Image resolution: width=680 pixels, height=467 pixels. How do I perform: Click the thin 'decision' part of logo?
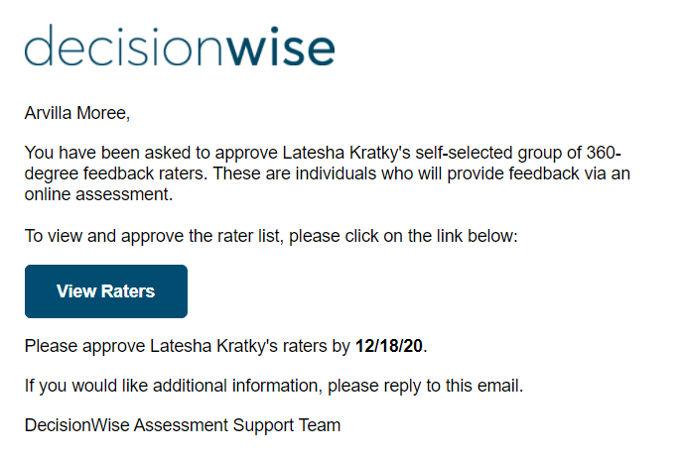(124, 46)
